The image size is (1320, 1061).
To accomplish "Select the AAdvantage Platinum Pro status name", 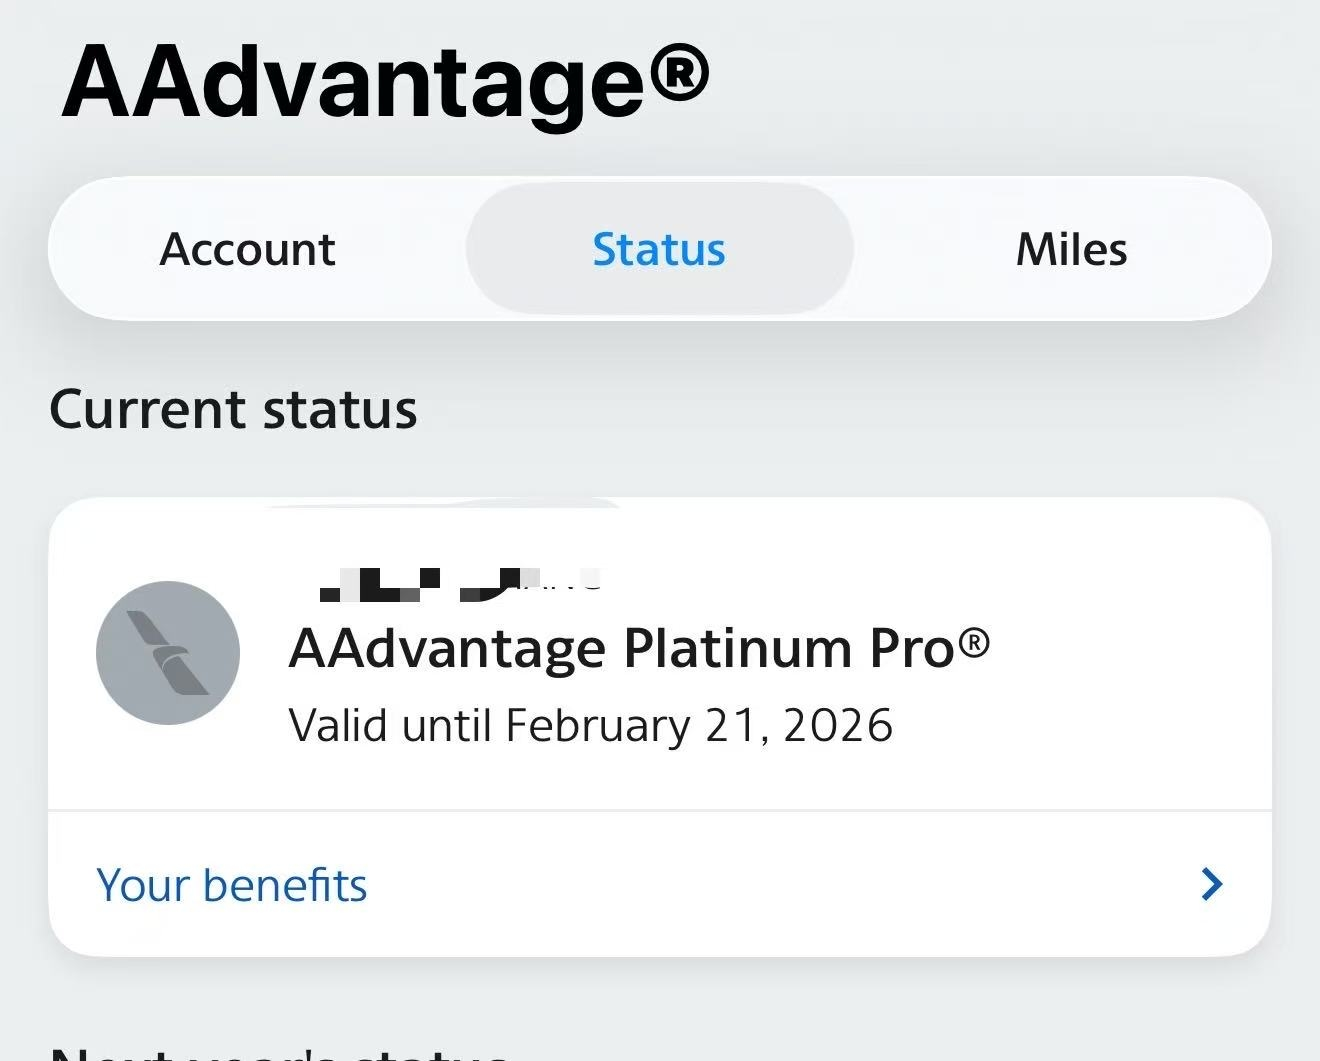I will pyautogui.click(x=622, y=649).
